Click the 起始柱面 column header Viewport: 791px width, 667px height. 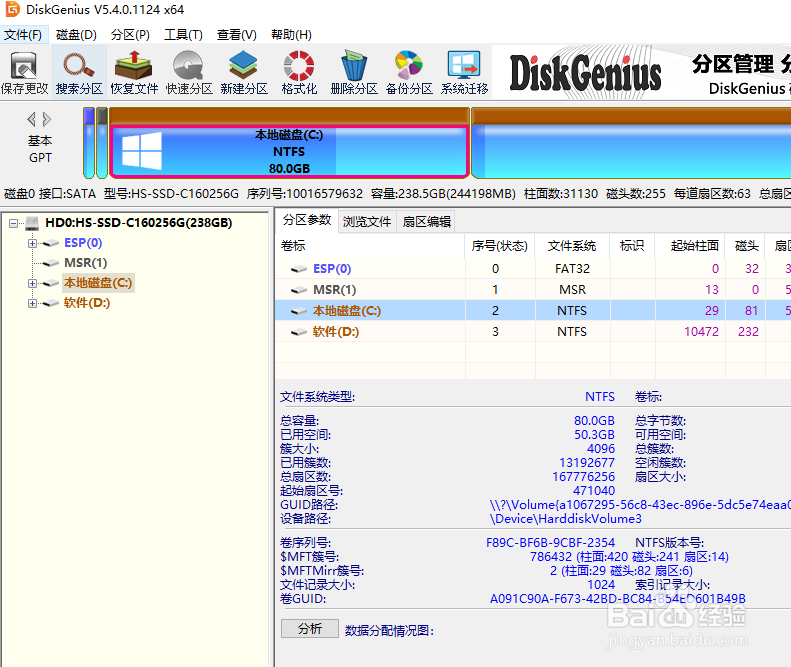(690, 246)
